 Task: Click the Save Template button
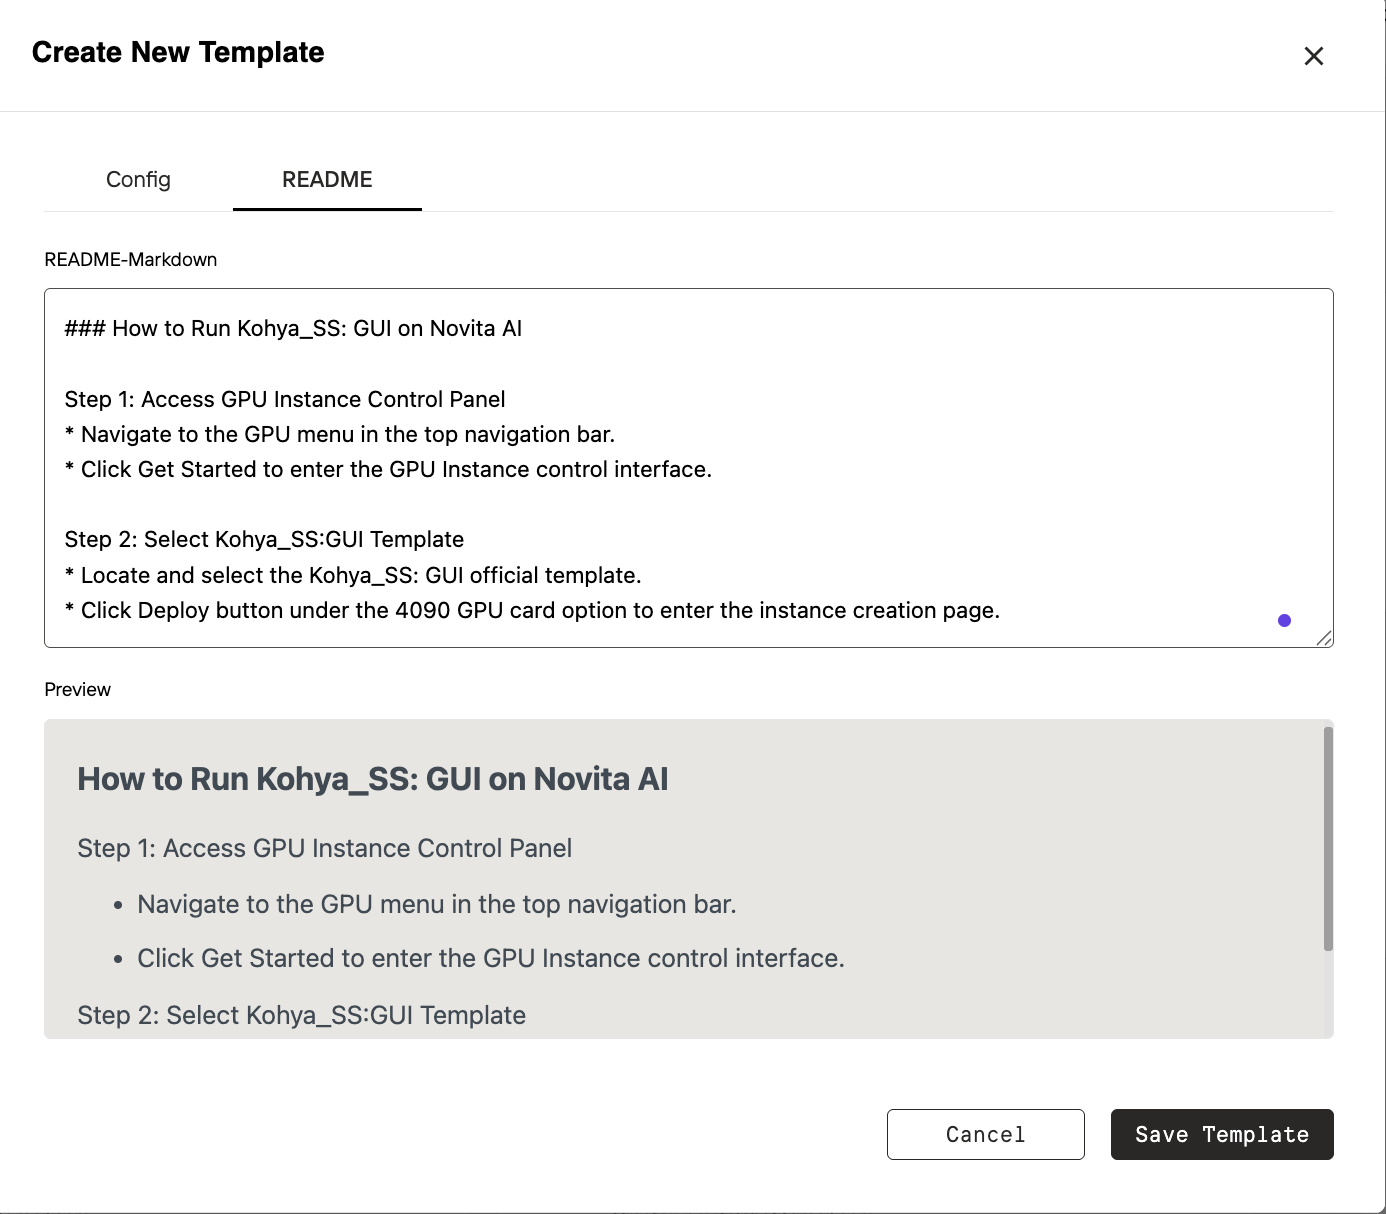tap(1221, 1134)
